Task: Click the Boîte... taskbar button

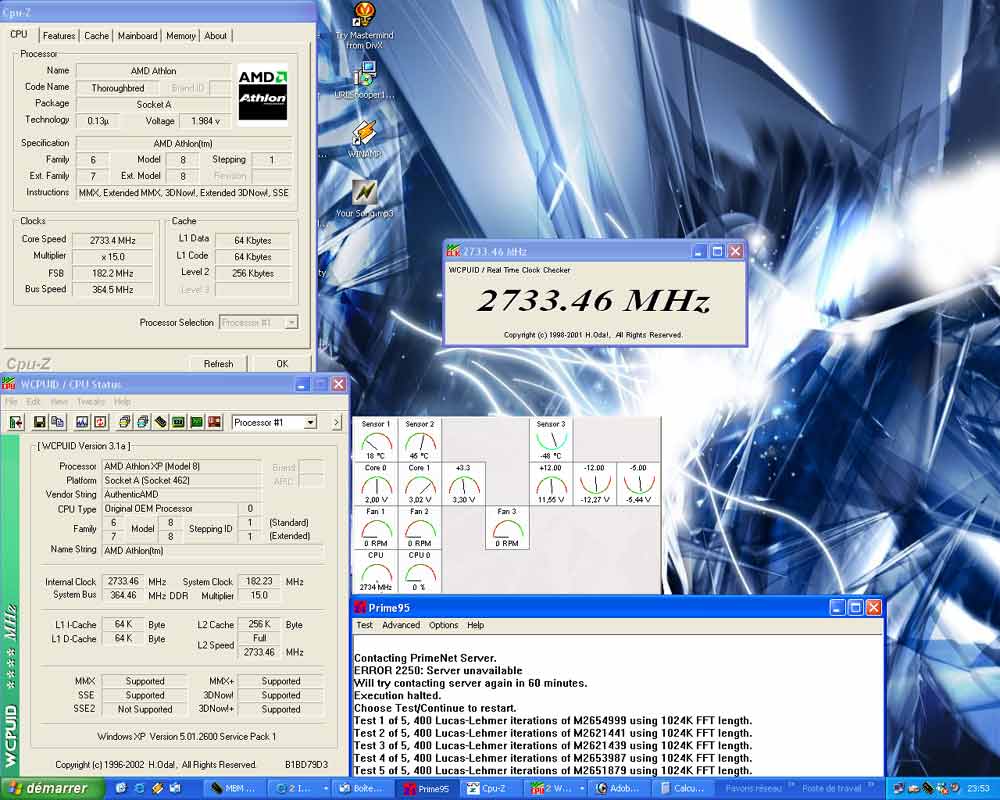Action: (x=363, y=789)
